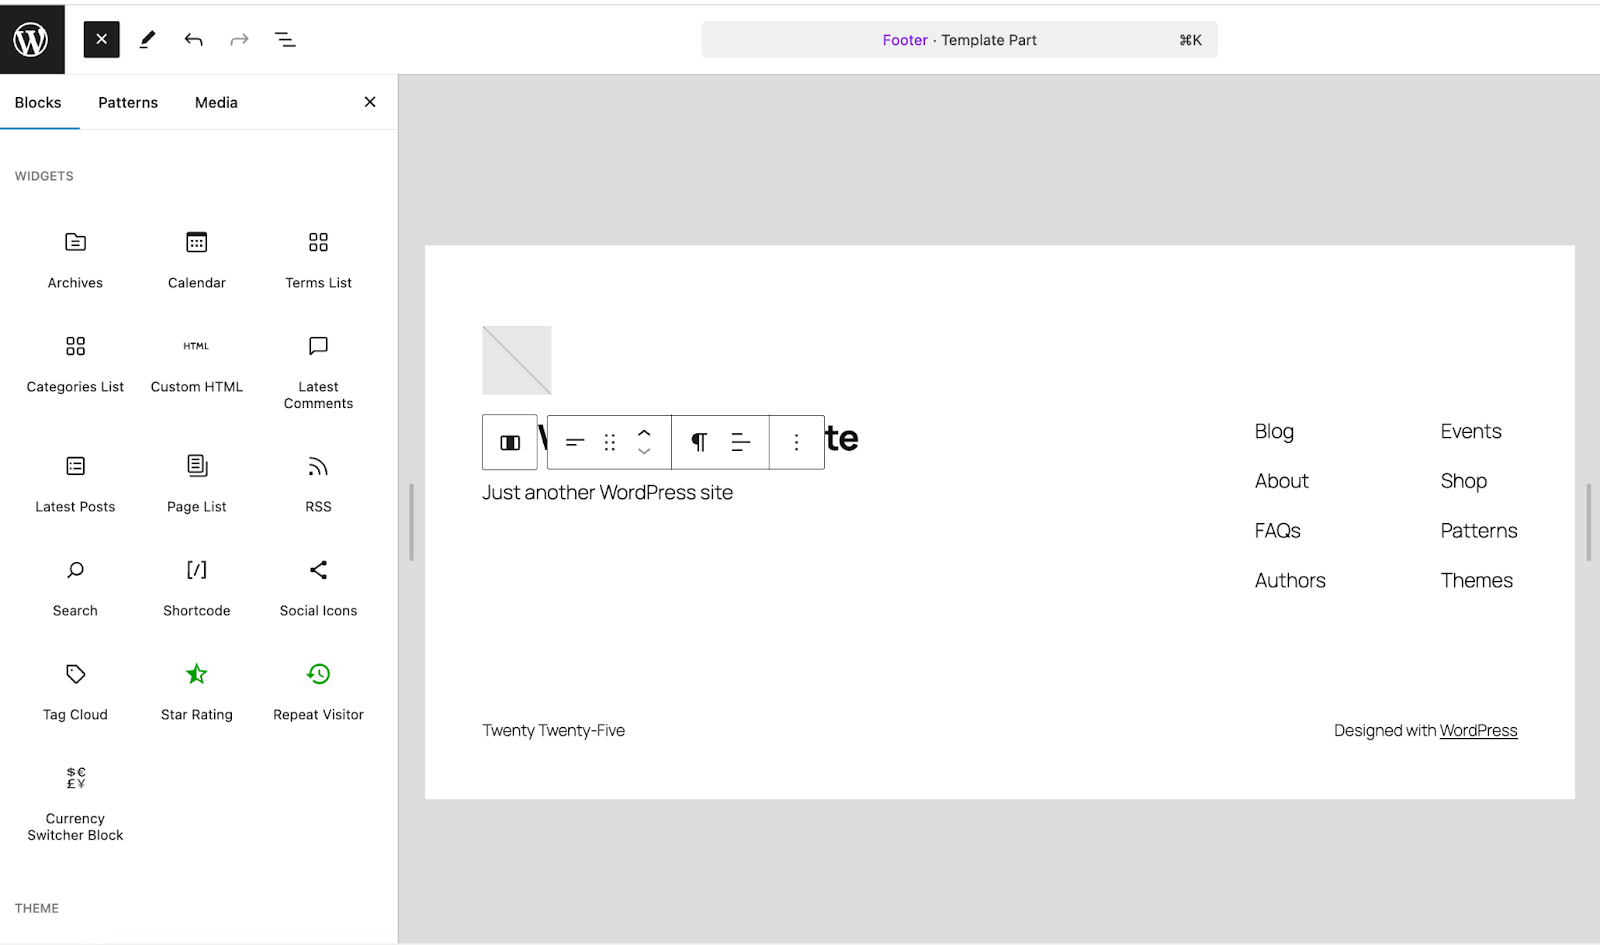Insert the Search widget block
The width and height of the screenshot is (1600, 945).
[75, 586]
